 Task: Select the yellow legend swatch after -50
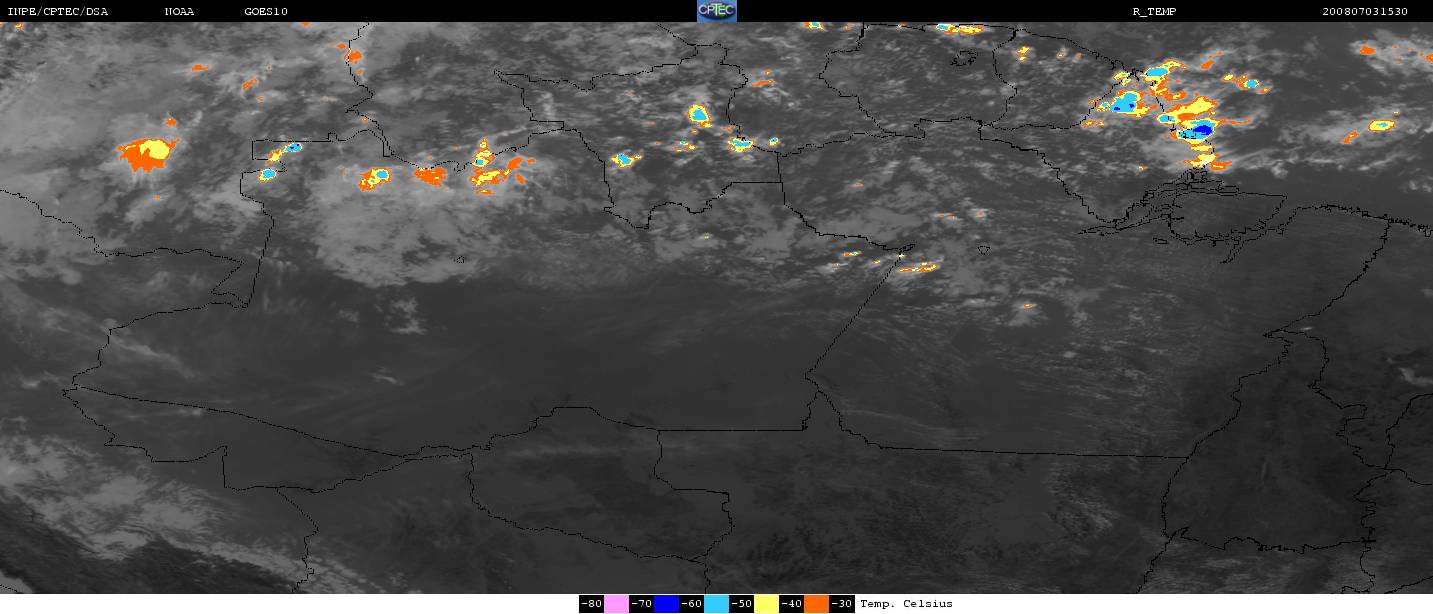(x=766, y=604)
